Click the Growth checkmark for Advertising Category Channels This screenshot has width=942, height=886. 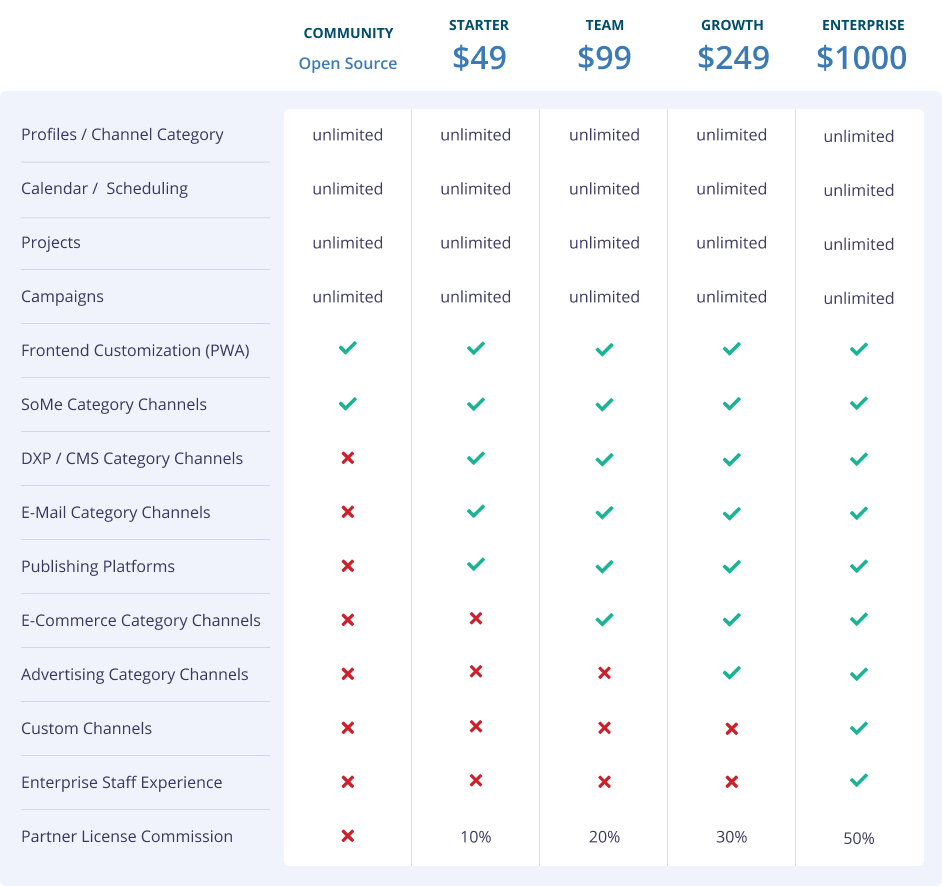click(732, 674)
